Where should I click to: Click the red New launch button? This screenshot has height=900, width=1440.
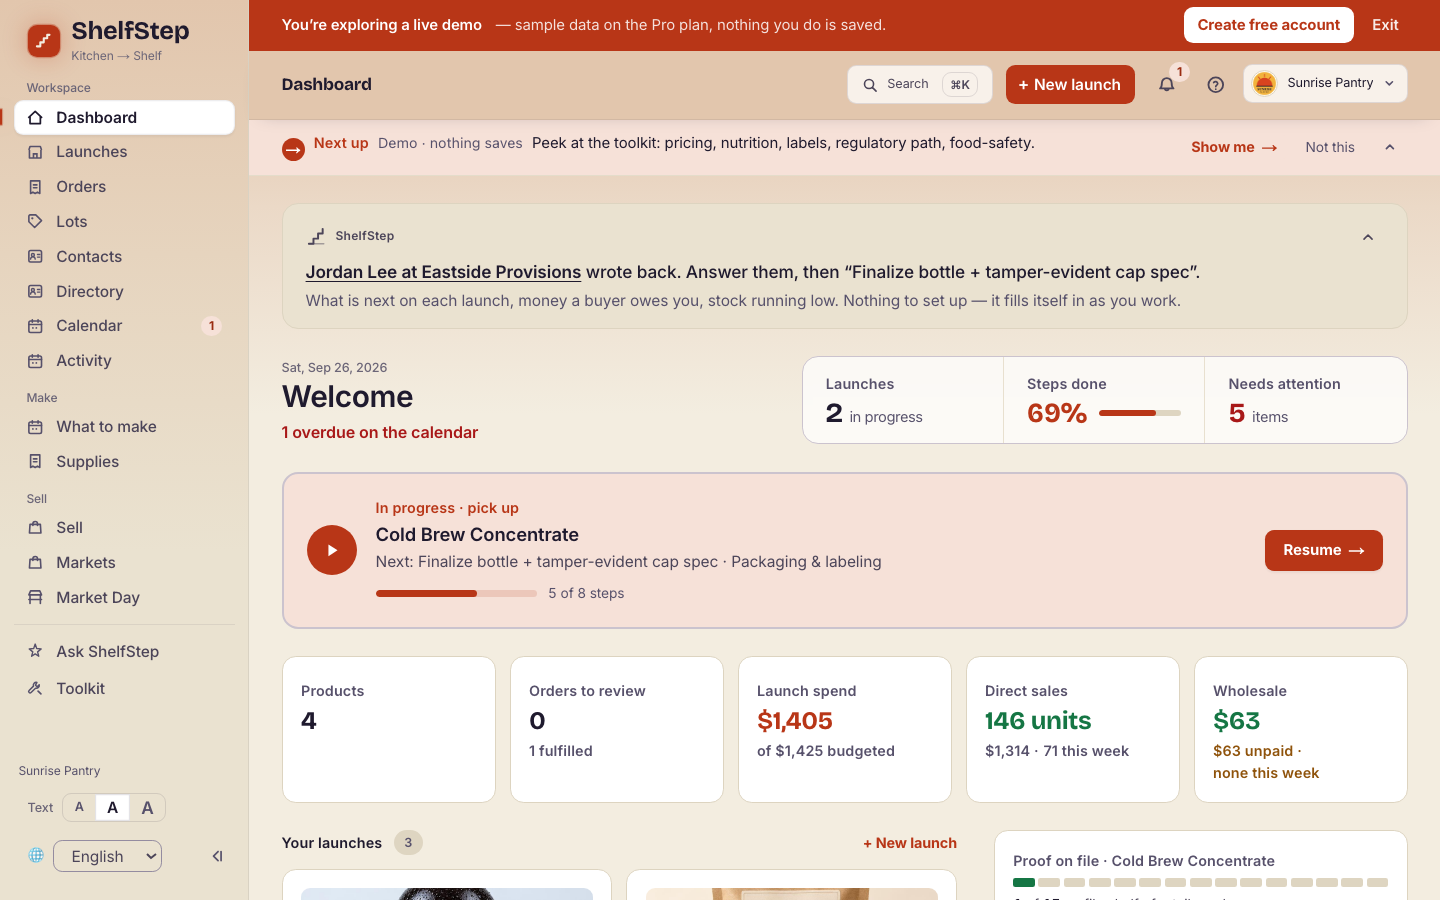pos(1070,85)
